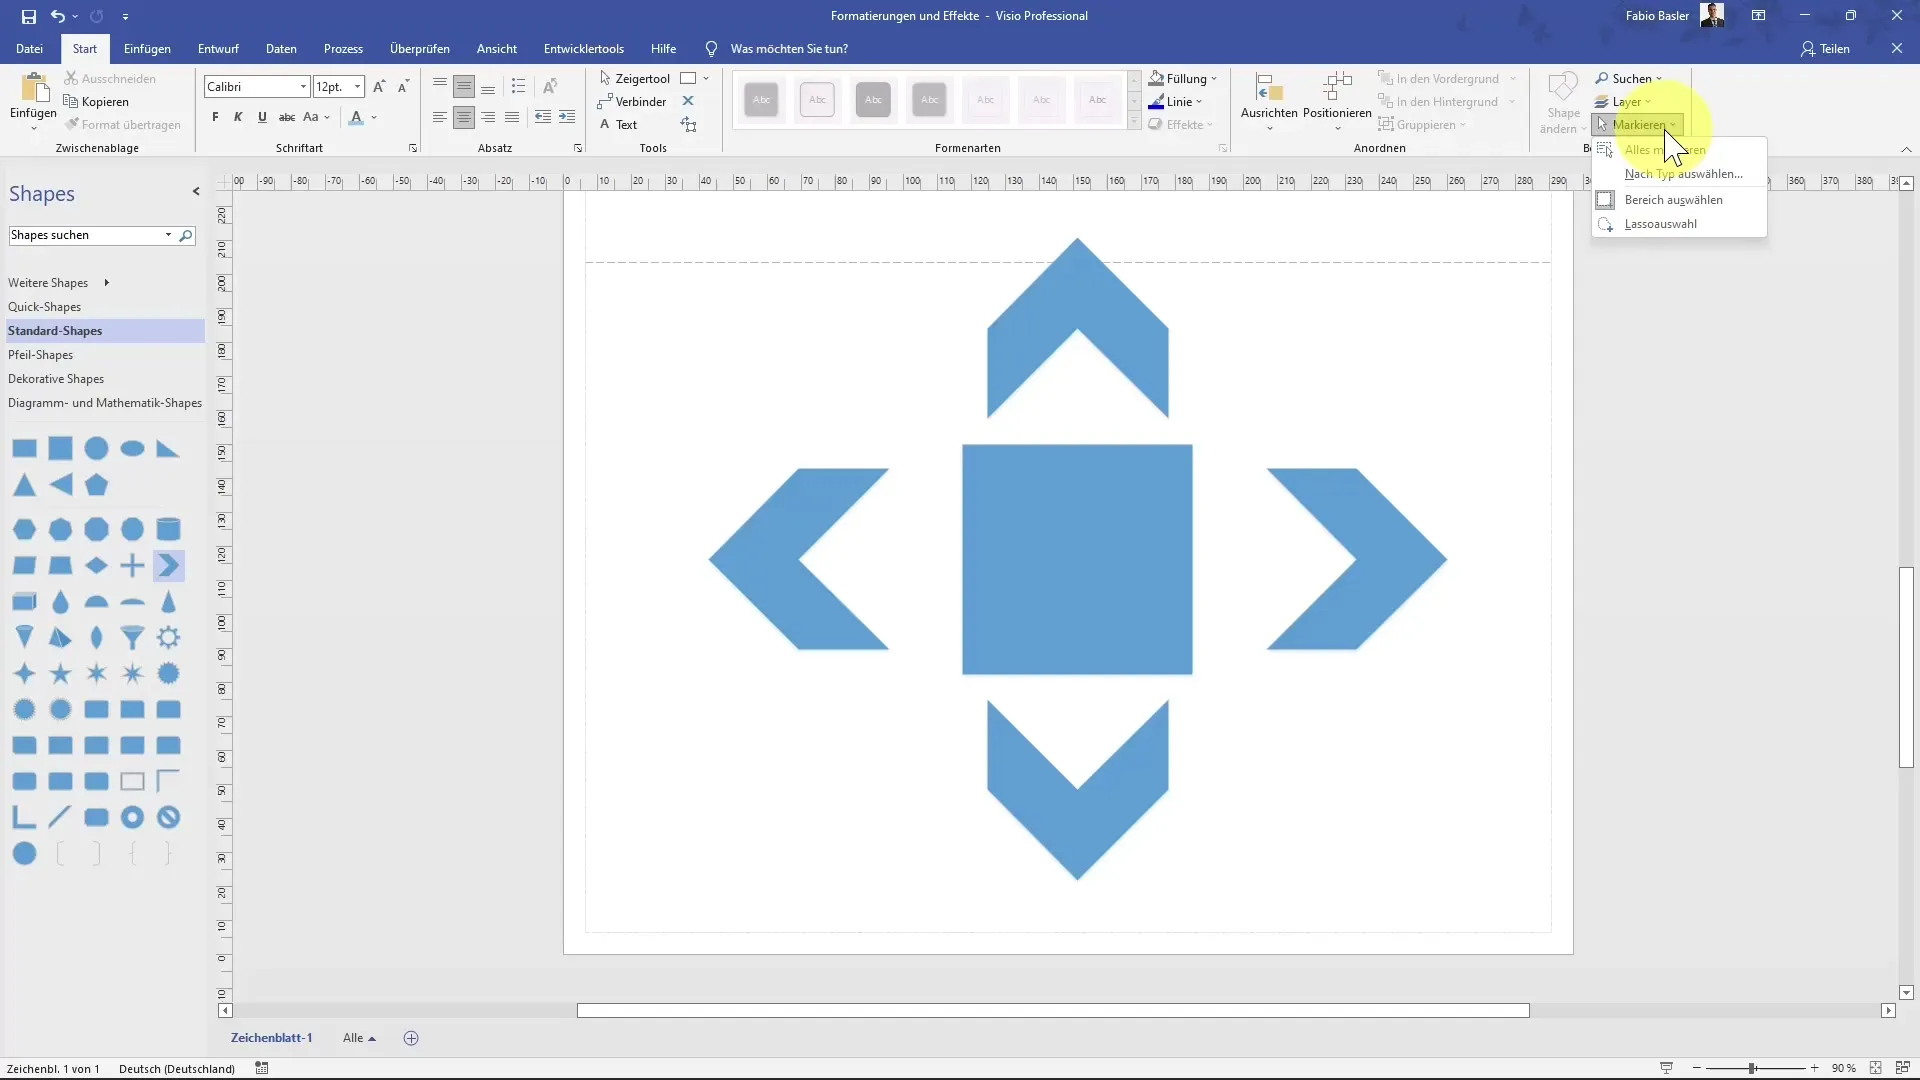Select Dekorative Shapes stencil
The width and height of the screenshot is (1920, 1080).
[x=56, y=379]
